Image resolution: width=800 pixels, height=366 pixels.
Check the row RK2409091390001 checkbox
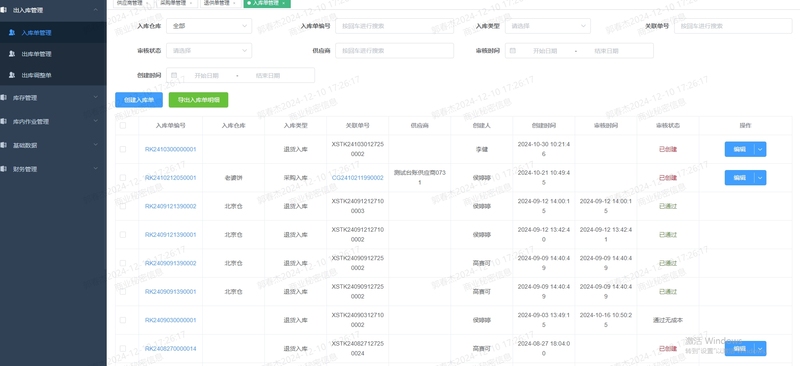[122, 291]
